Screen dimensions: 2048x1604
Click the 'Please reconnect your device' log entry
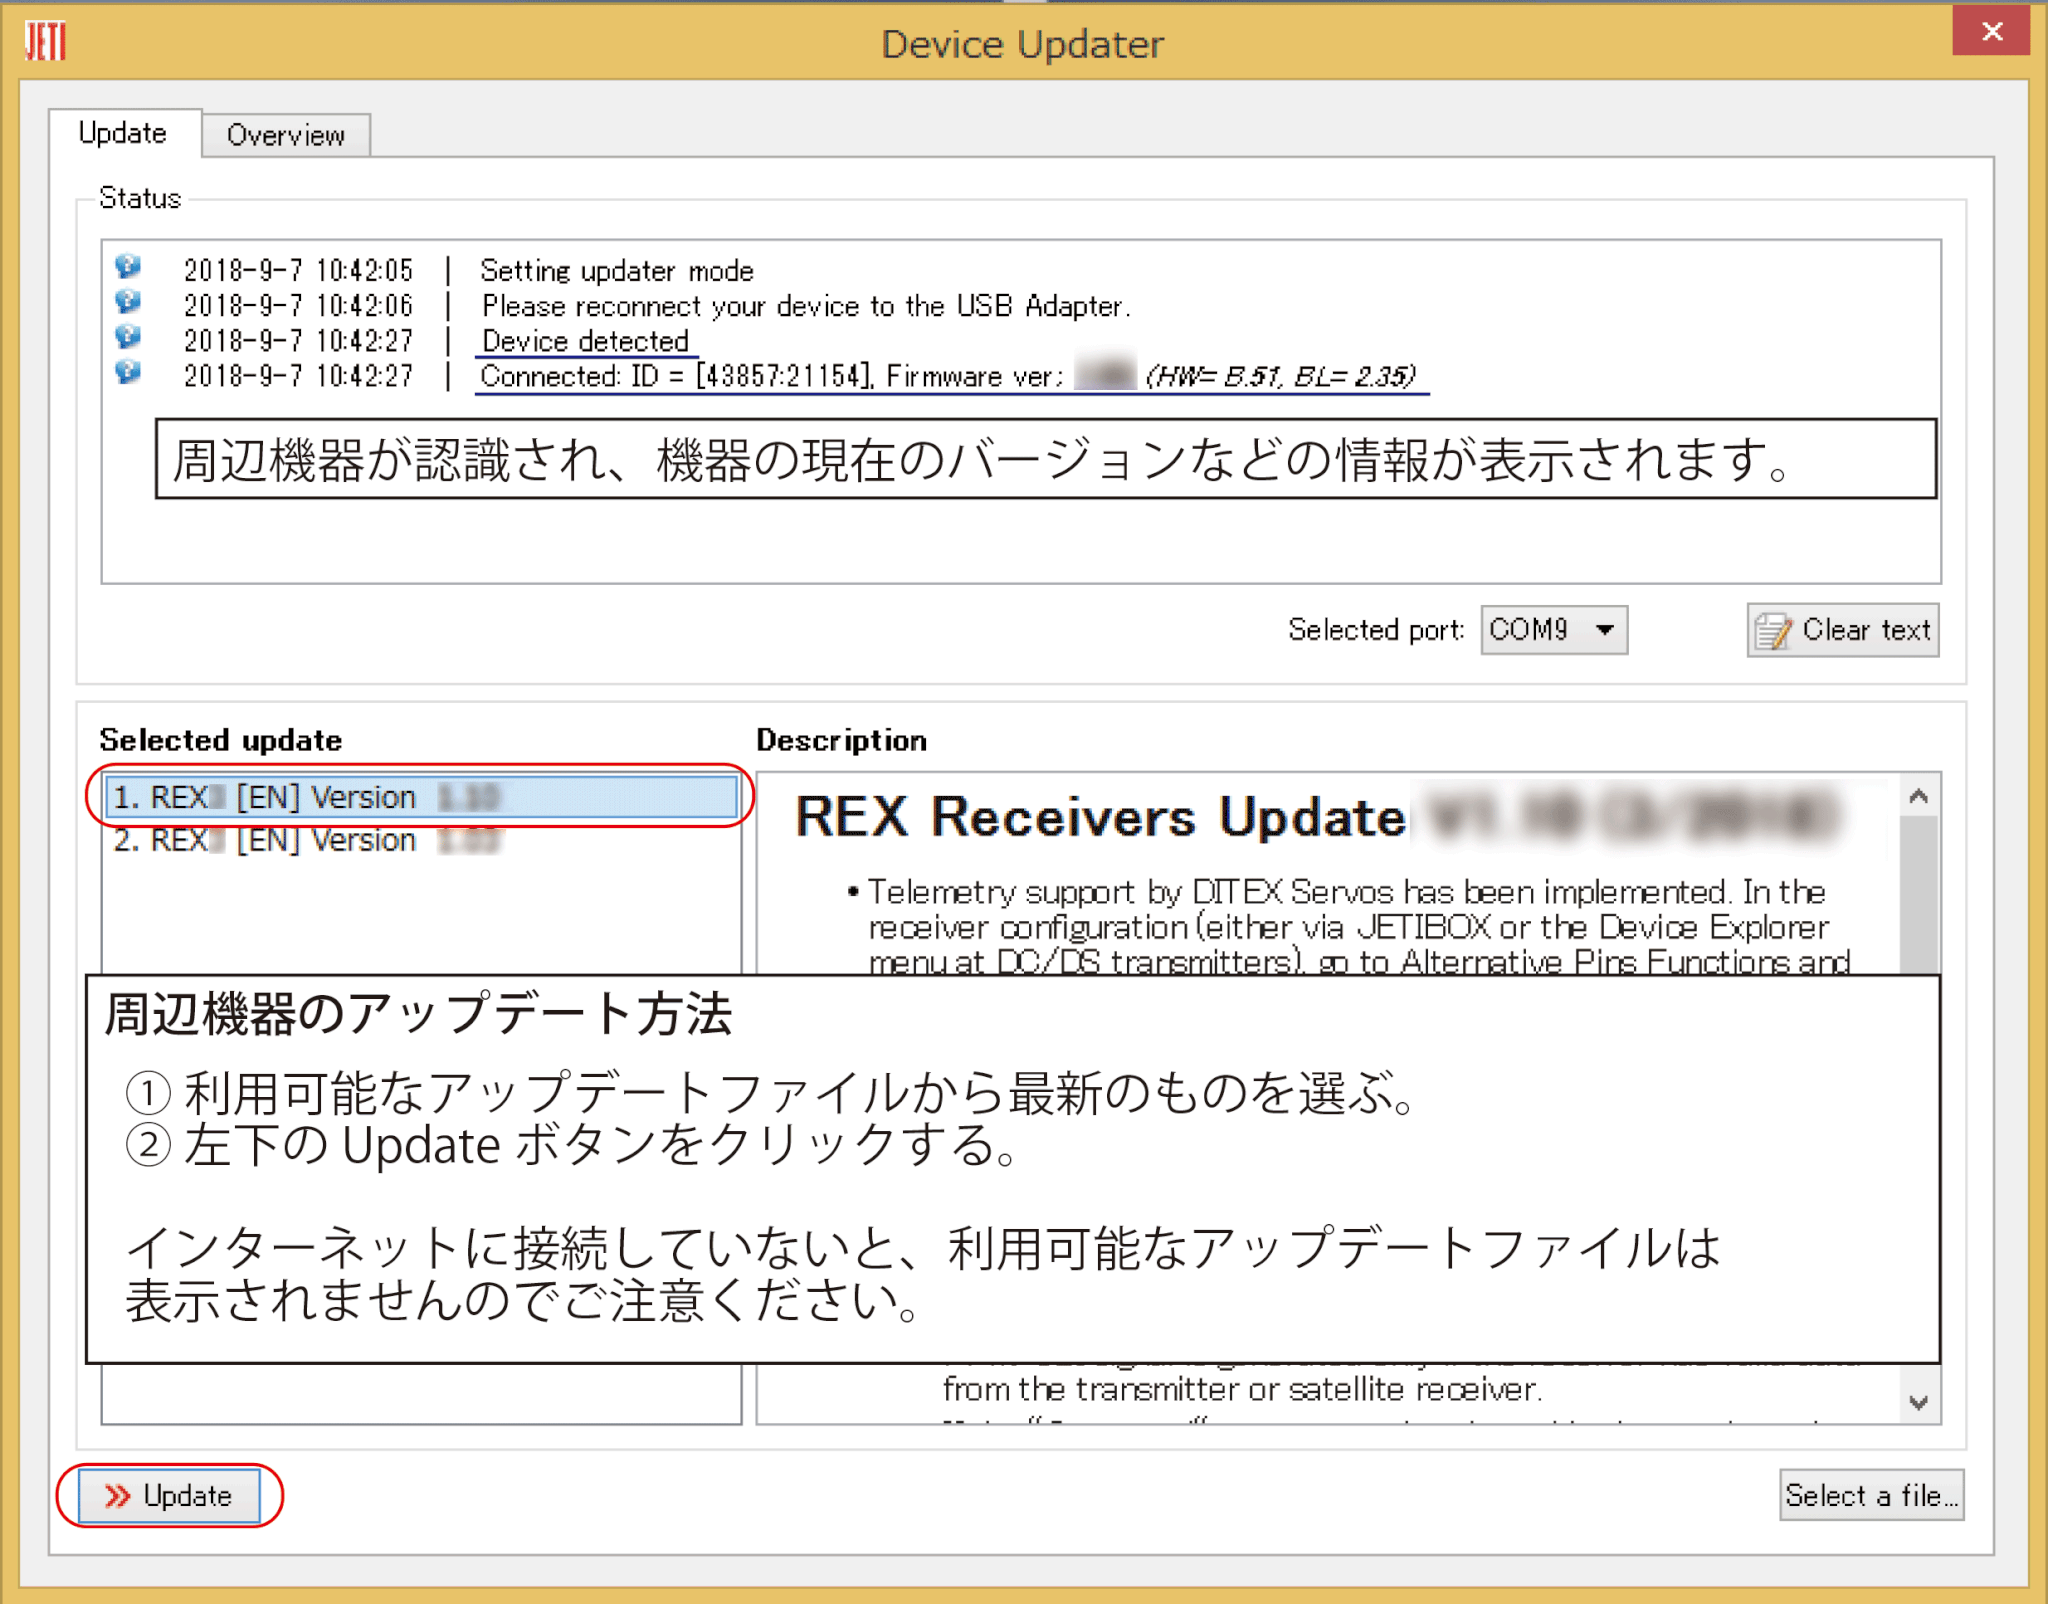click(x=806, y=306)
